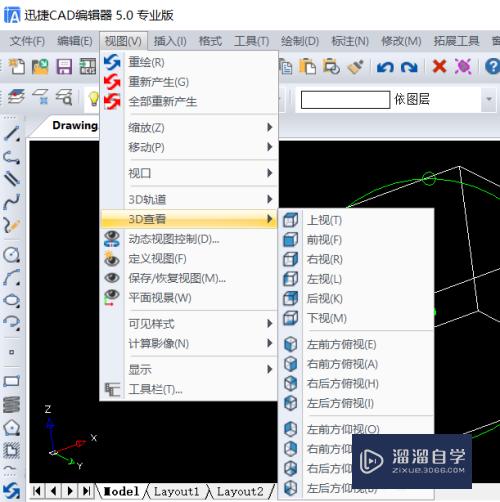
Task: Select the Polygon drawing tool
Action: [12, 427]
